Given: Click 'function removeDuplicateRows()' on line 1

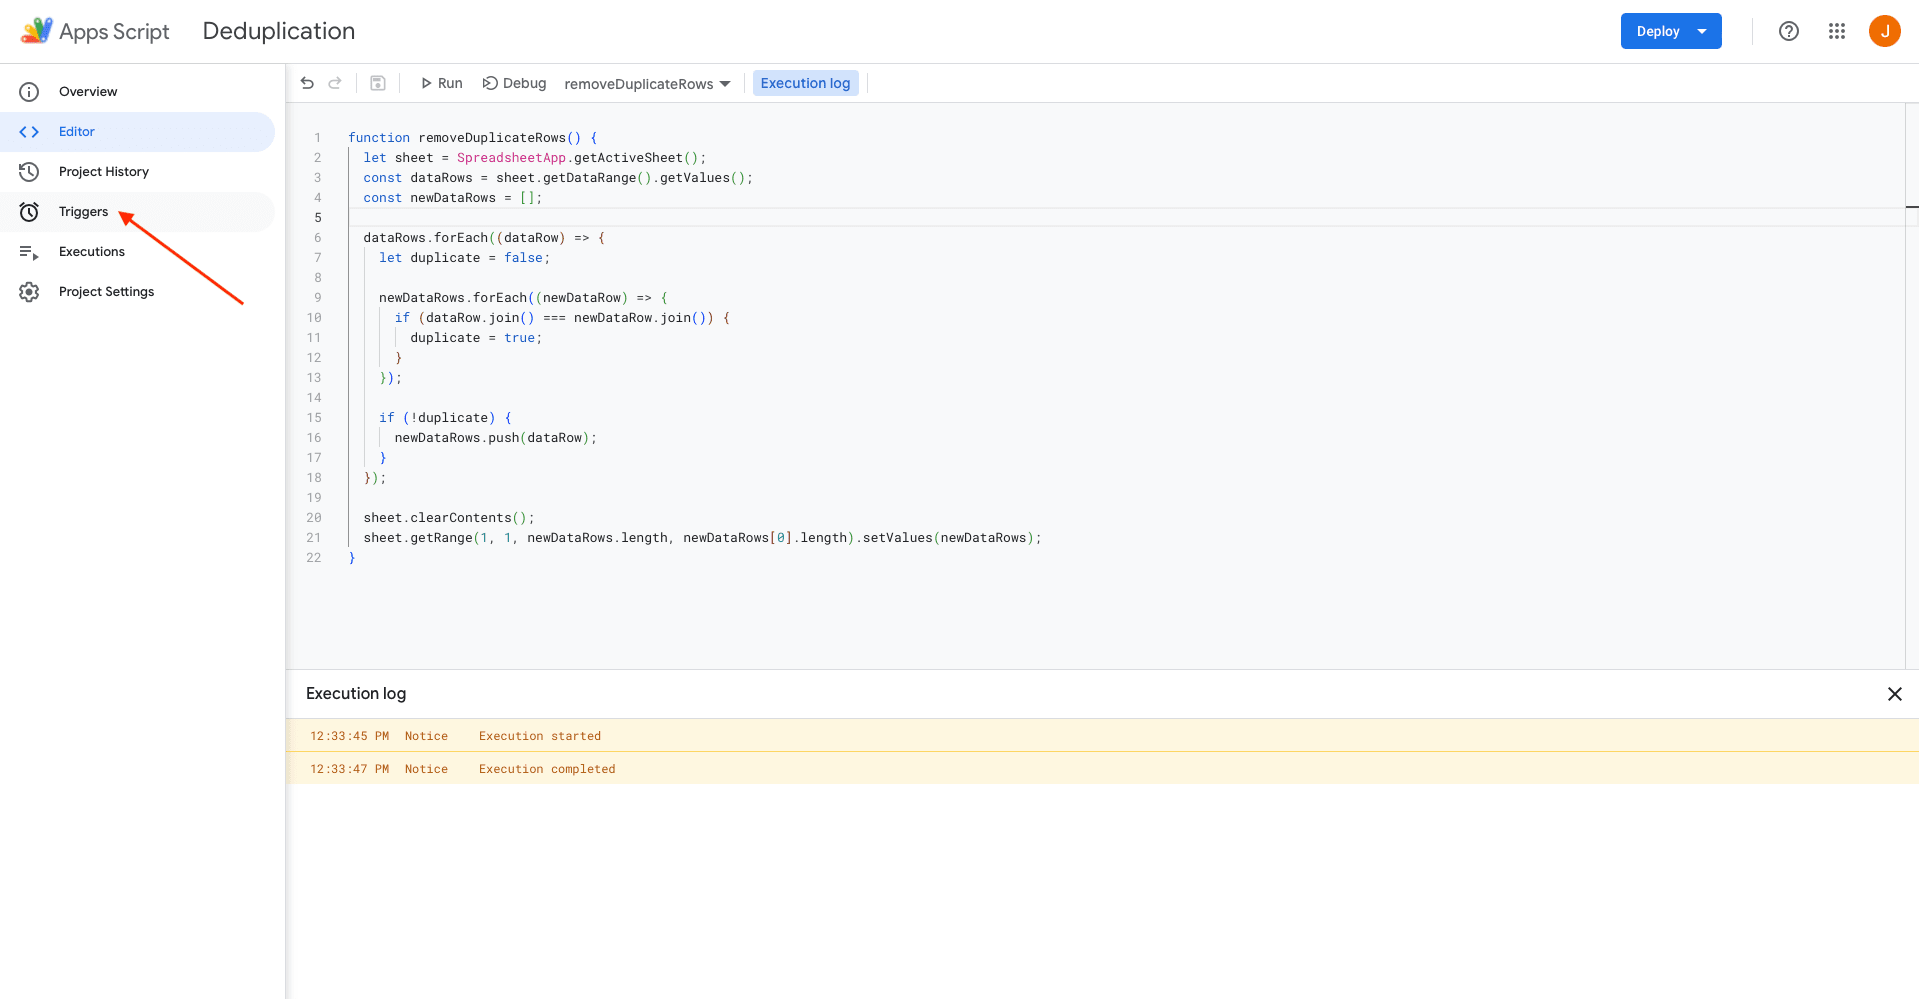Looking at the screenshot, I should [x=464, y=138].
